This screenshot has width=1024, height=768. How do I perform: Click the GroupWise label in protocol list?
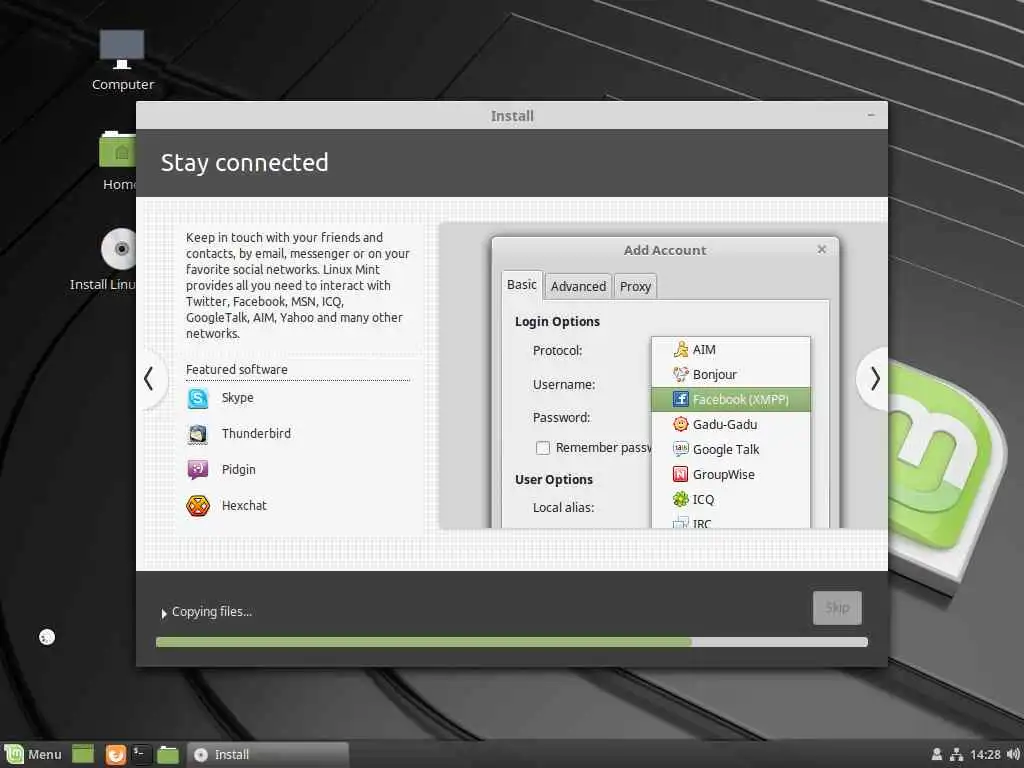pos(724,474)
